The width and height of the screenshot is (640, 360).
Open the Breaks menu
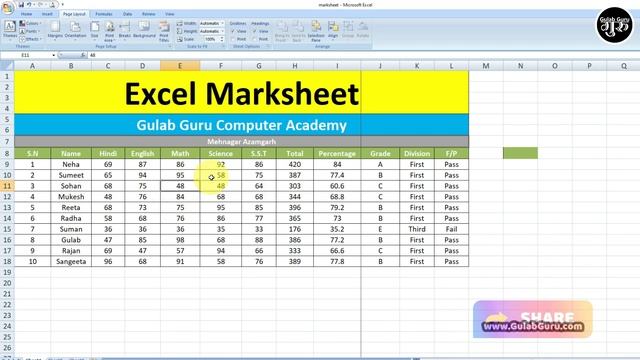click(124, 31)
